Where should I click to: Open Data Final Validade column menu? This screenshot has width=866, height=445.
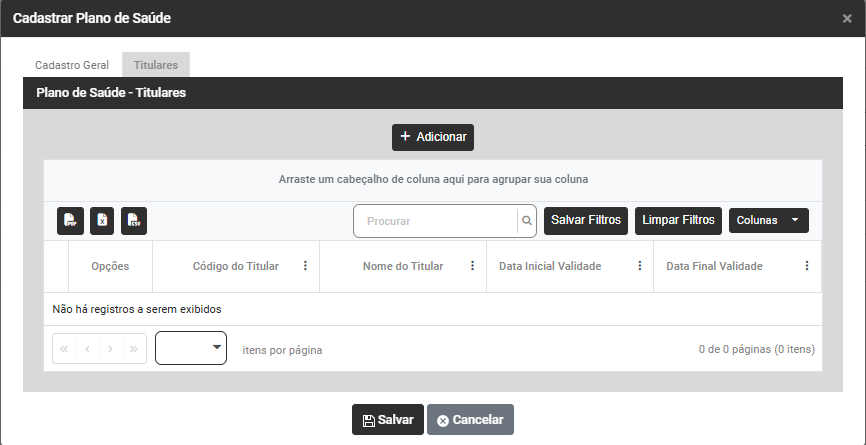(x=807, y=266)
